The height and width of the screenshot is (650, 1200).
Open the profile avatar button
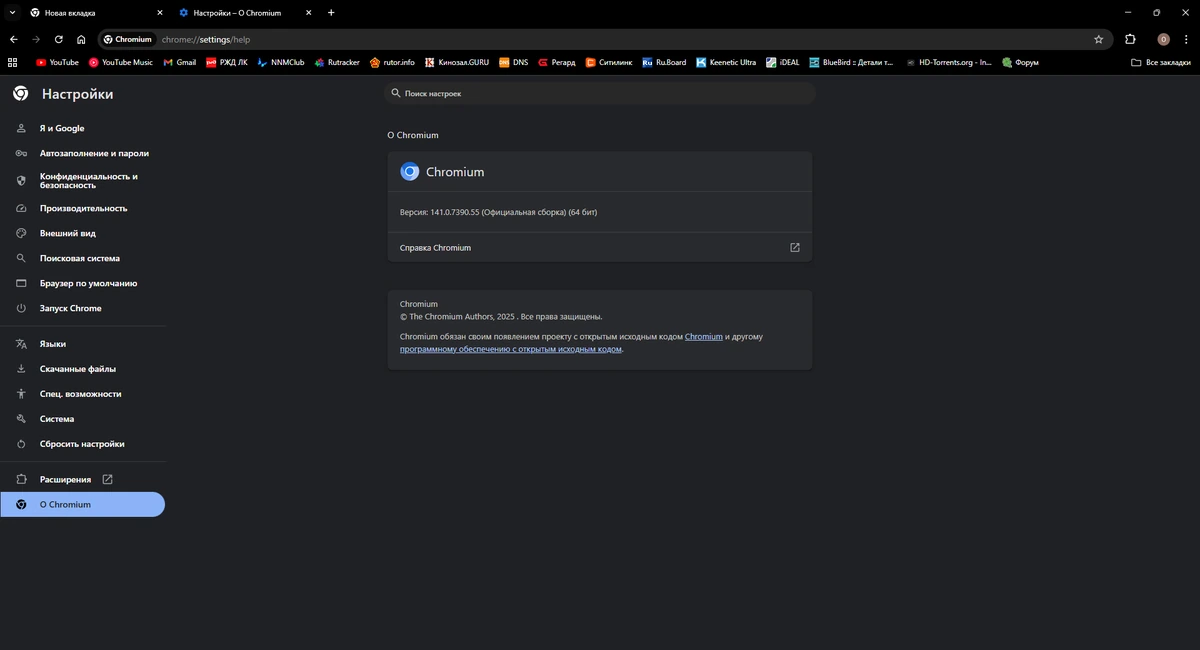tap(1163, 39)
